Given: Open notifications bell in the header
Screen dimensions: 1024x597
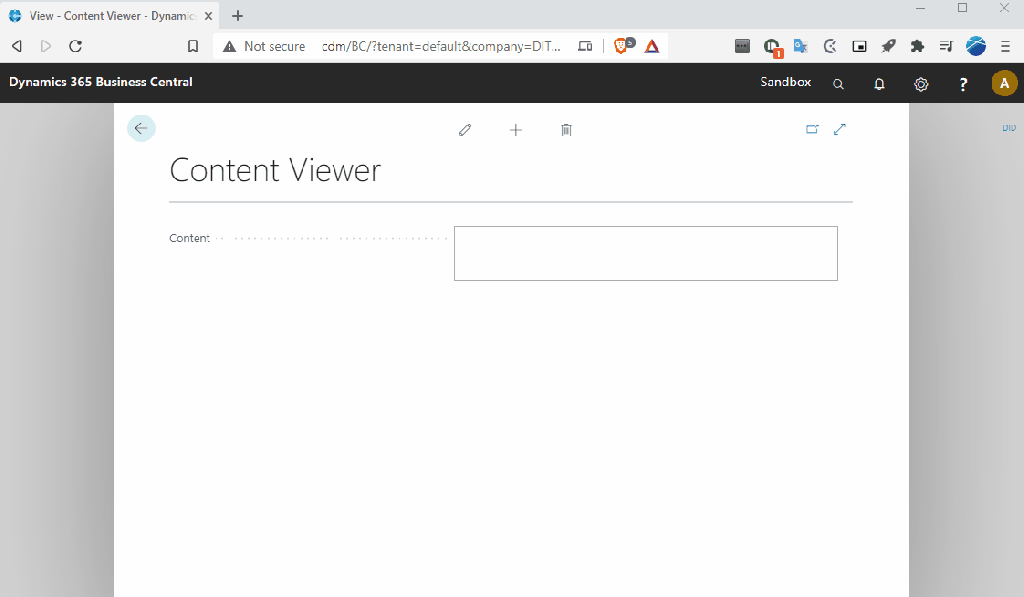Looking at the screenshot, I should point(880,84).
